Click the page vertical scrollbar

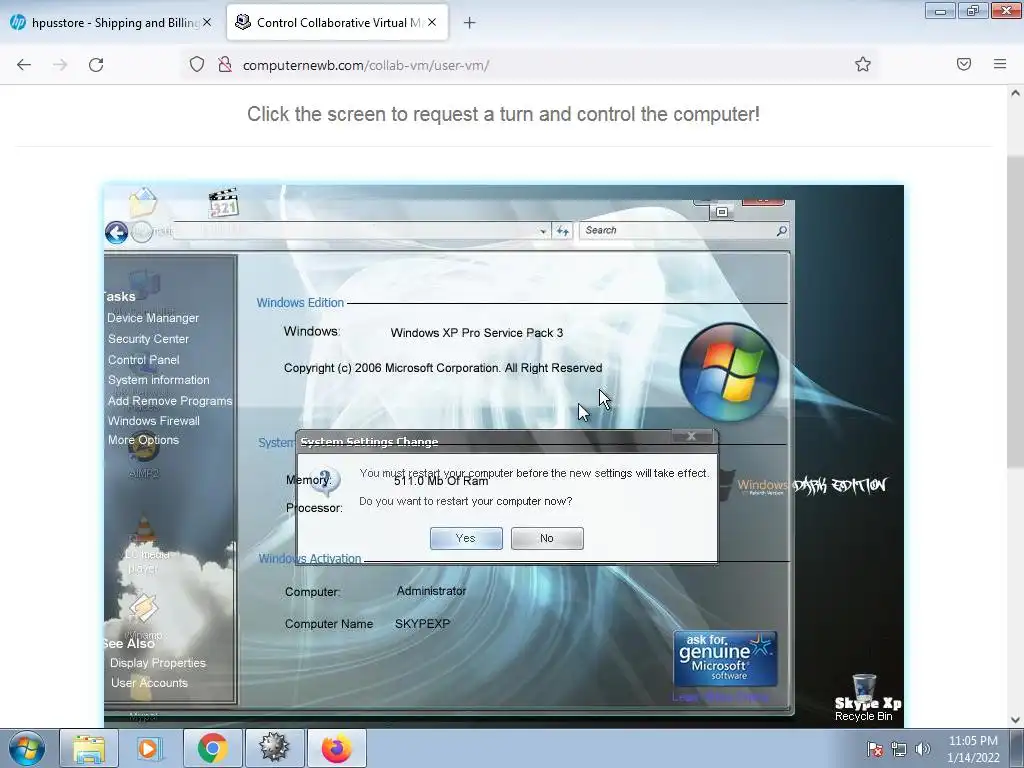pyautogui.click(x=1015, y=312)
